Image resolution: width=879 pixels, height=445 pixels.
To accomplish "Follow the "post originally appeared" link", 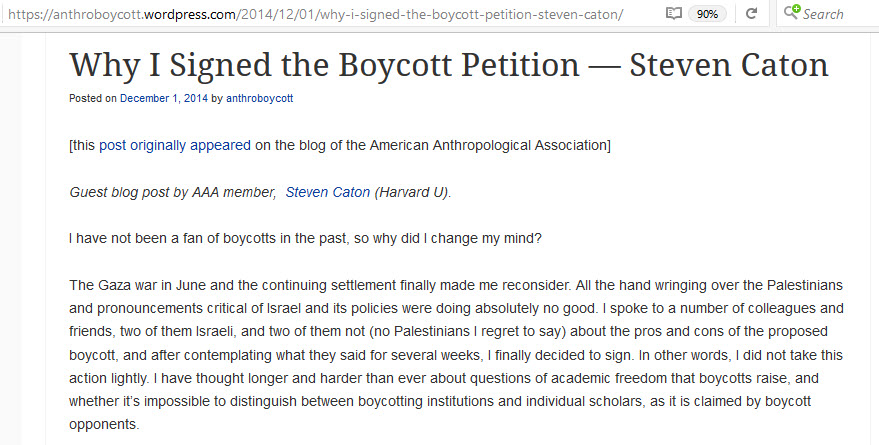I will click(175, 145).
